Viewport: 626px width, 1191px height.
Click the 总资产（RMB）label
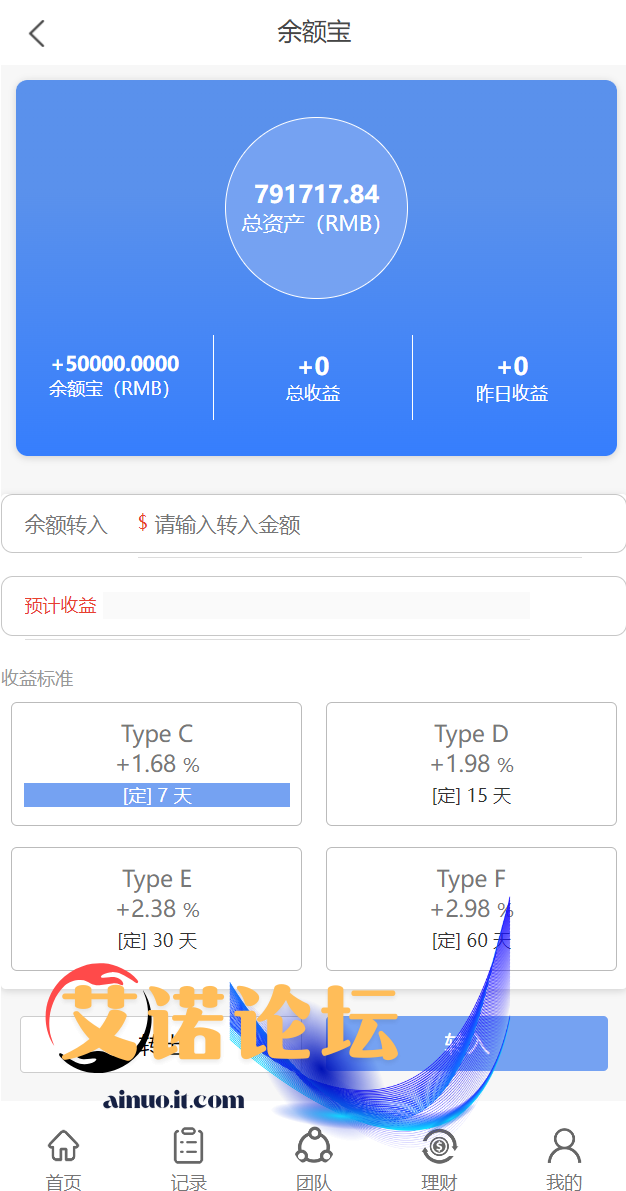pyautogui.click(x=311, y=224)
